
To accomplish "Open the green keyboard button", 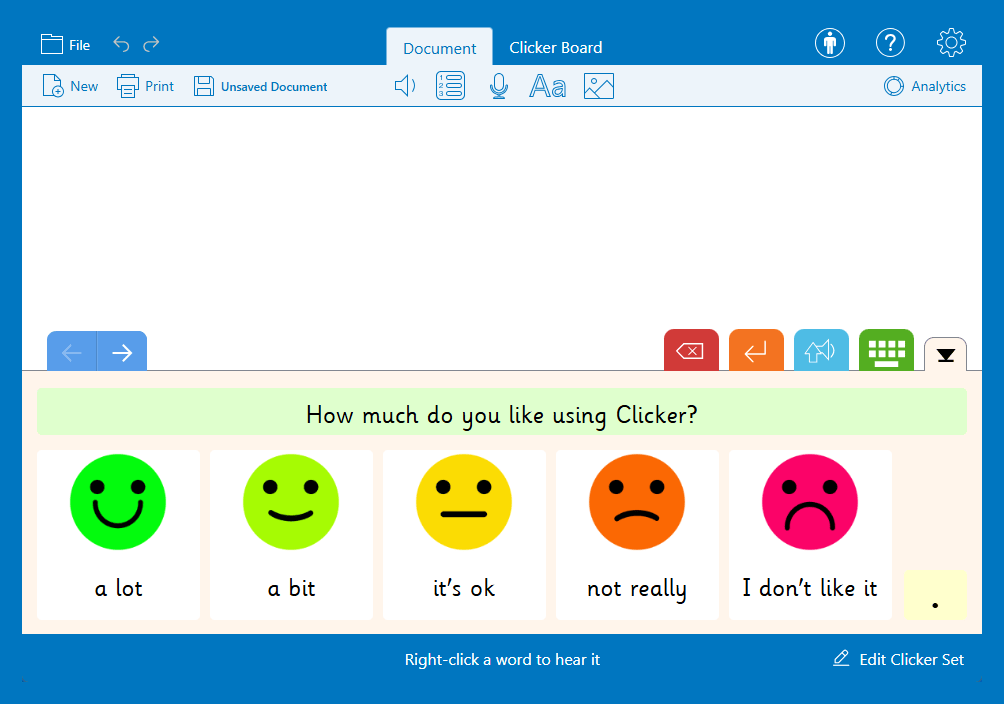I will click(886, 350).
